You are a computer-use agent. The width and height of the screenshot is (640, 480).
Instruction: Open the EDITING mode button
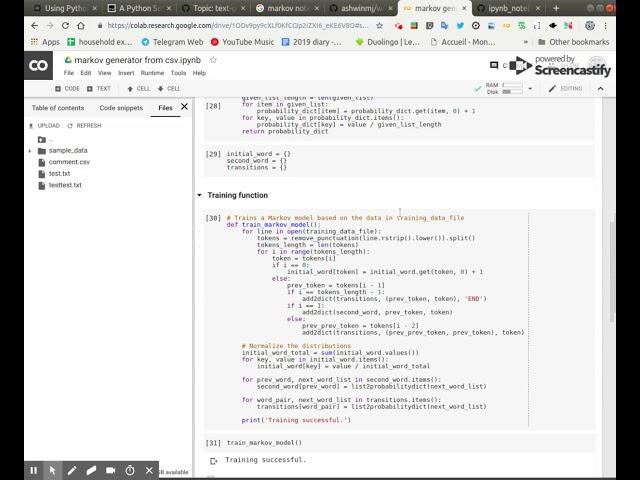click(565, 89)
